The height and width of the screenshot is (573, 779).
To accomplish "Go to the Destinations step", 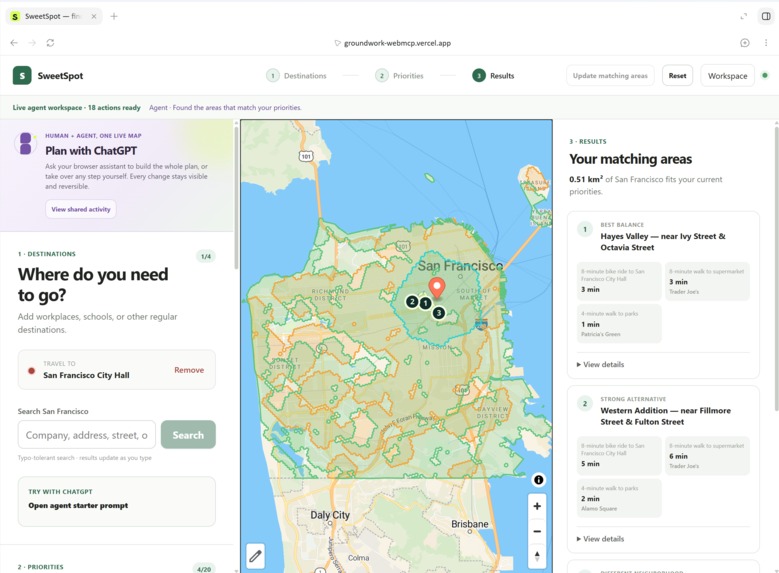I will click(297, 76).
